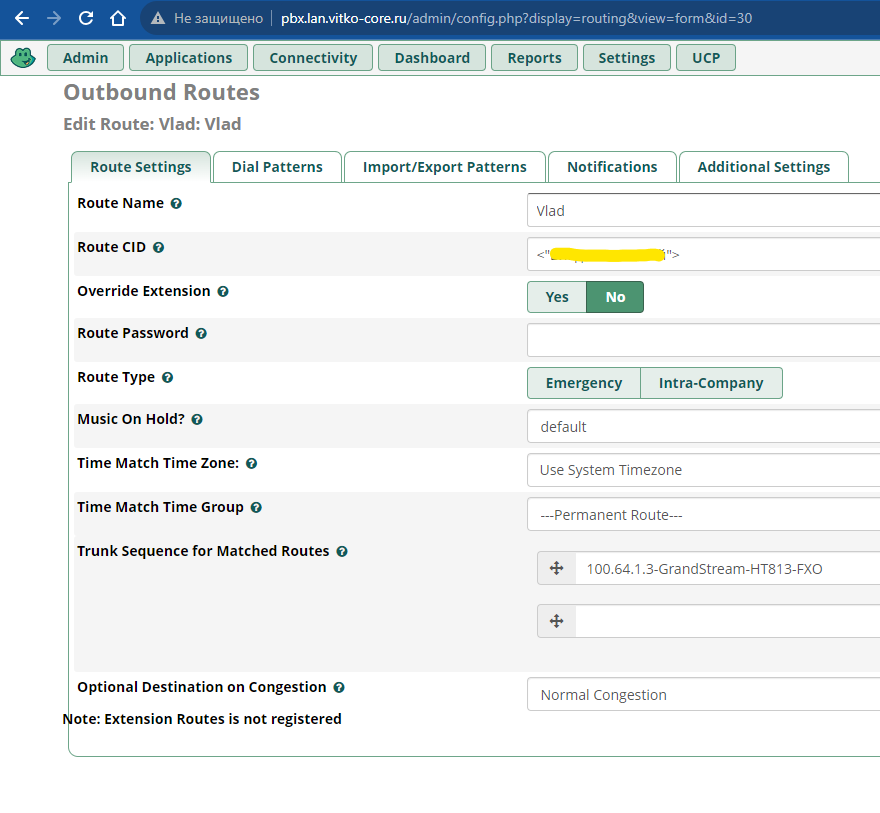Click drag handle for GrandStream trunk row
This screenshot has width=880, height=813.
tap(557, 569)
